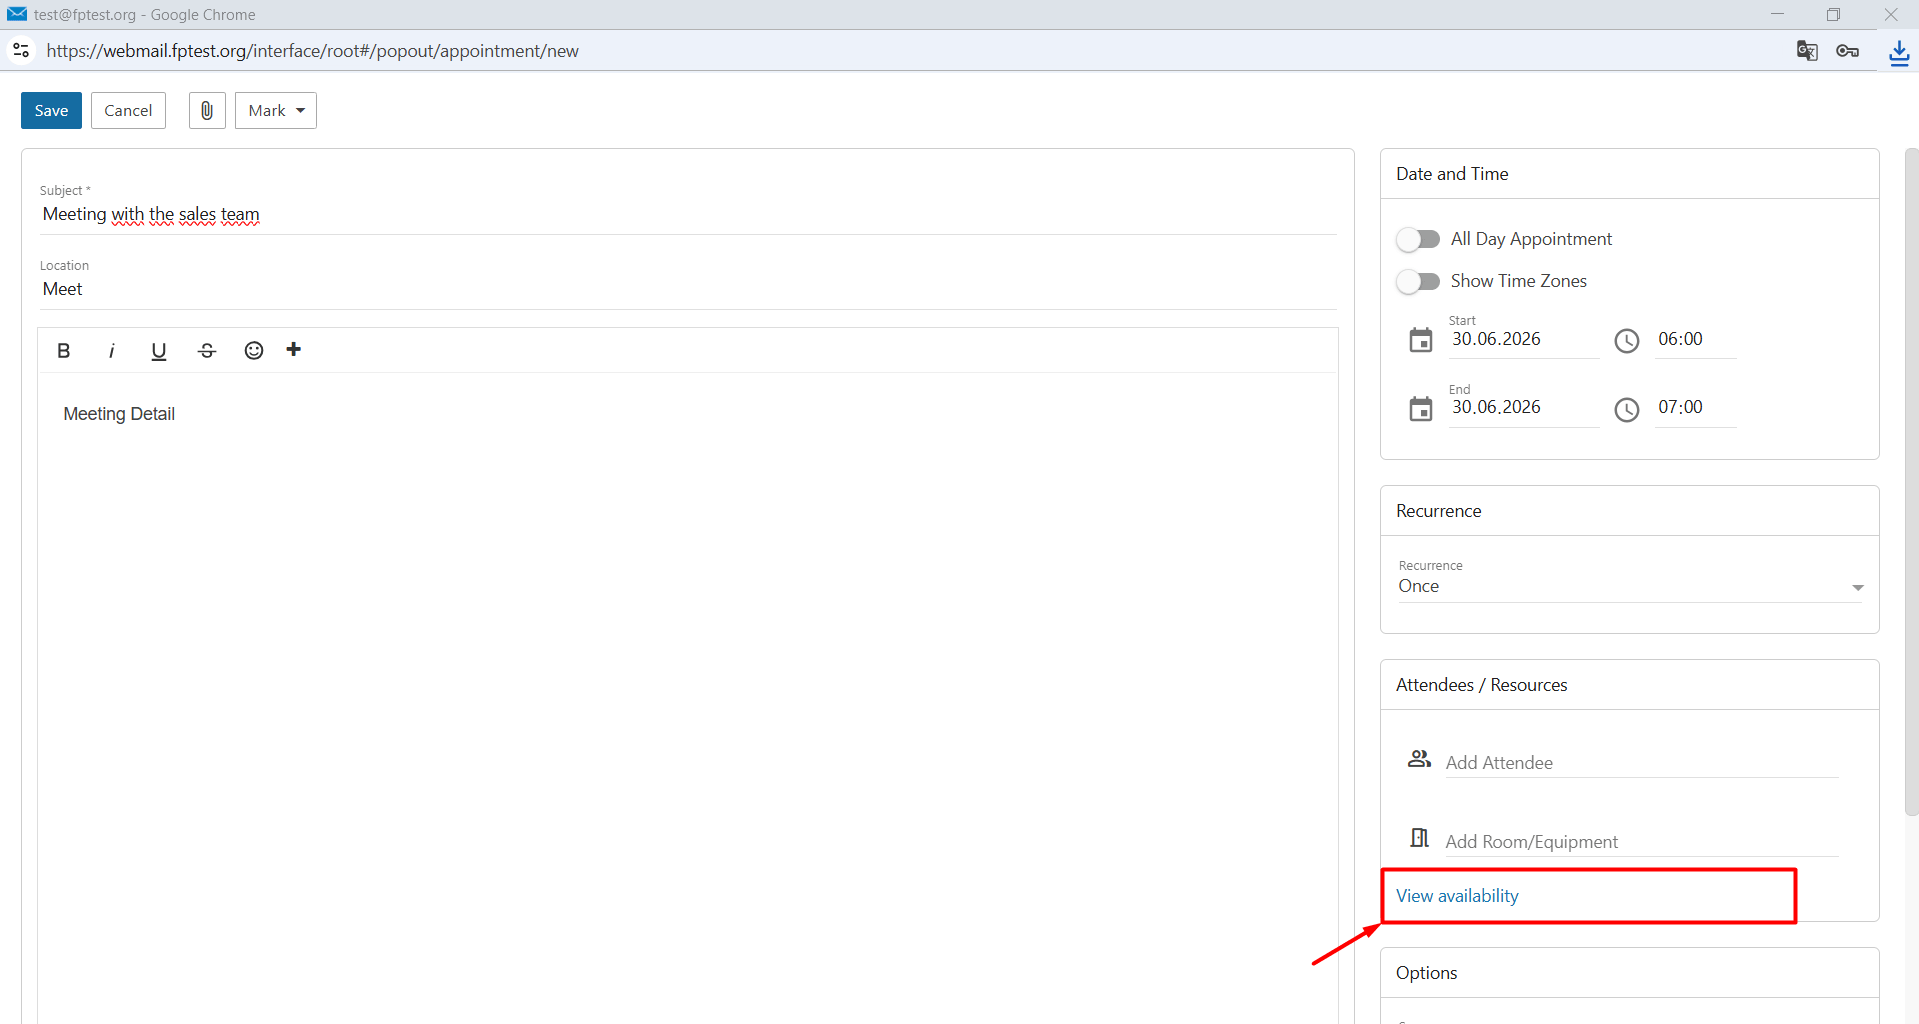This screenshot has width=1919, height=1024.
Task: Toggle bold formatting in editor
Action: (x=64, y=350)
